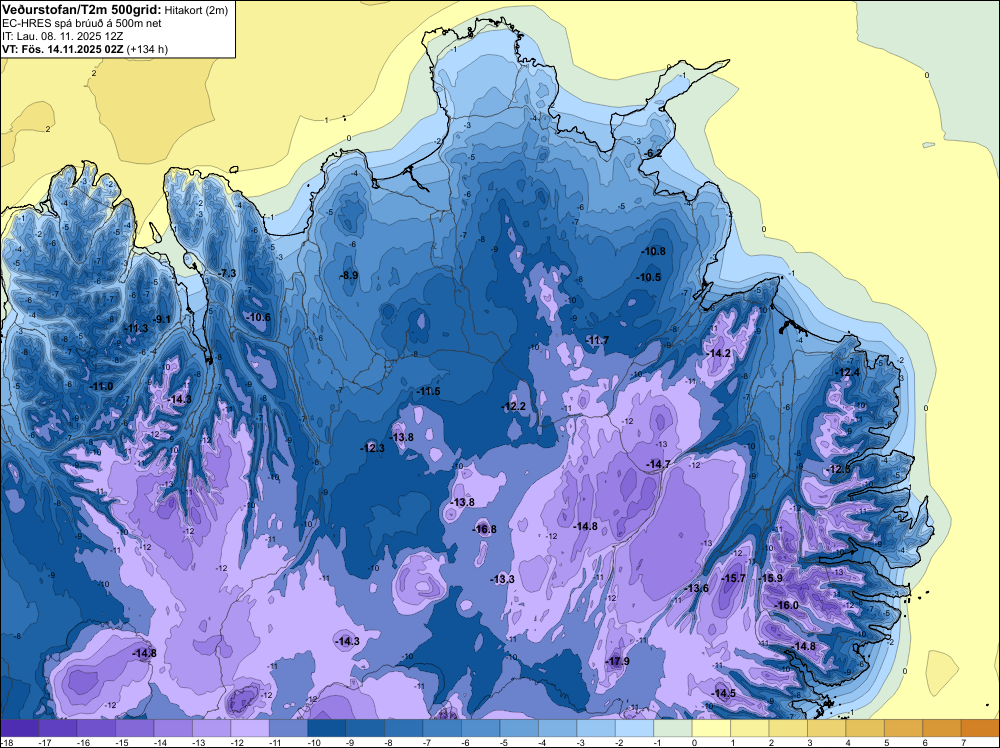
Task: Click the -12.3 temperature label
Action: pyautogui.click(x=374, y=448)
